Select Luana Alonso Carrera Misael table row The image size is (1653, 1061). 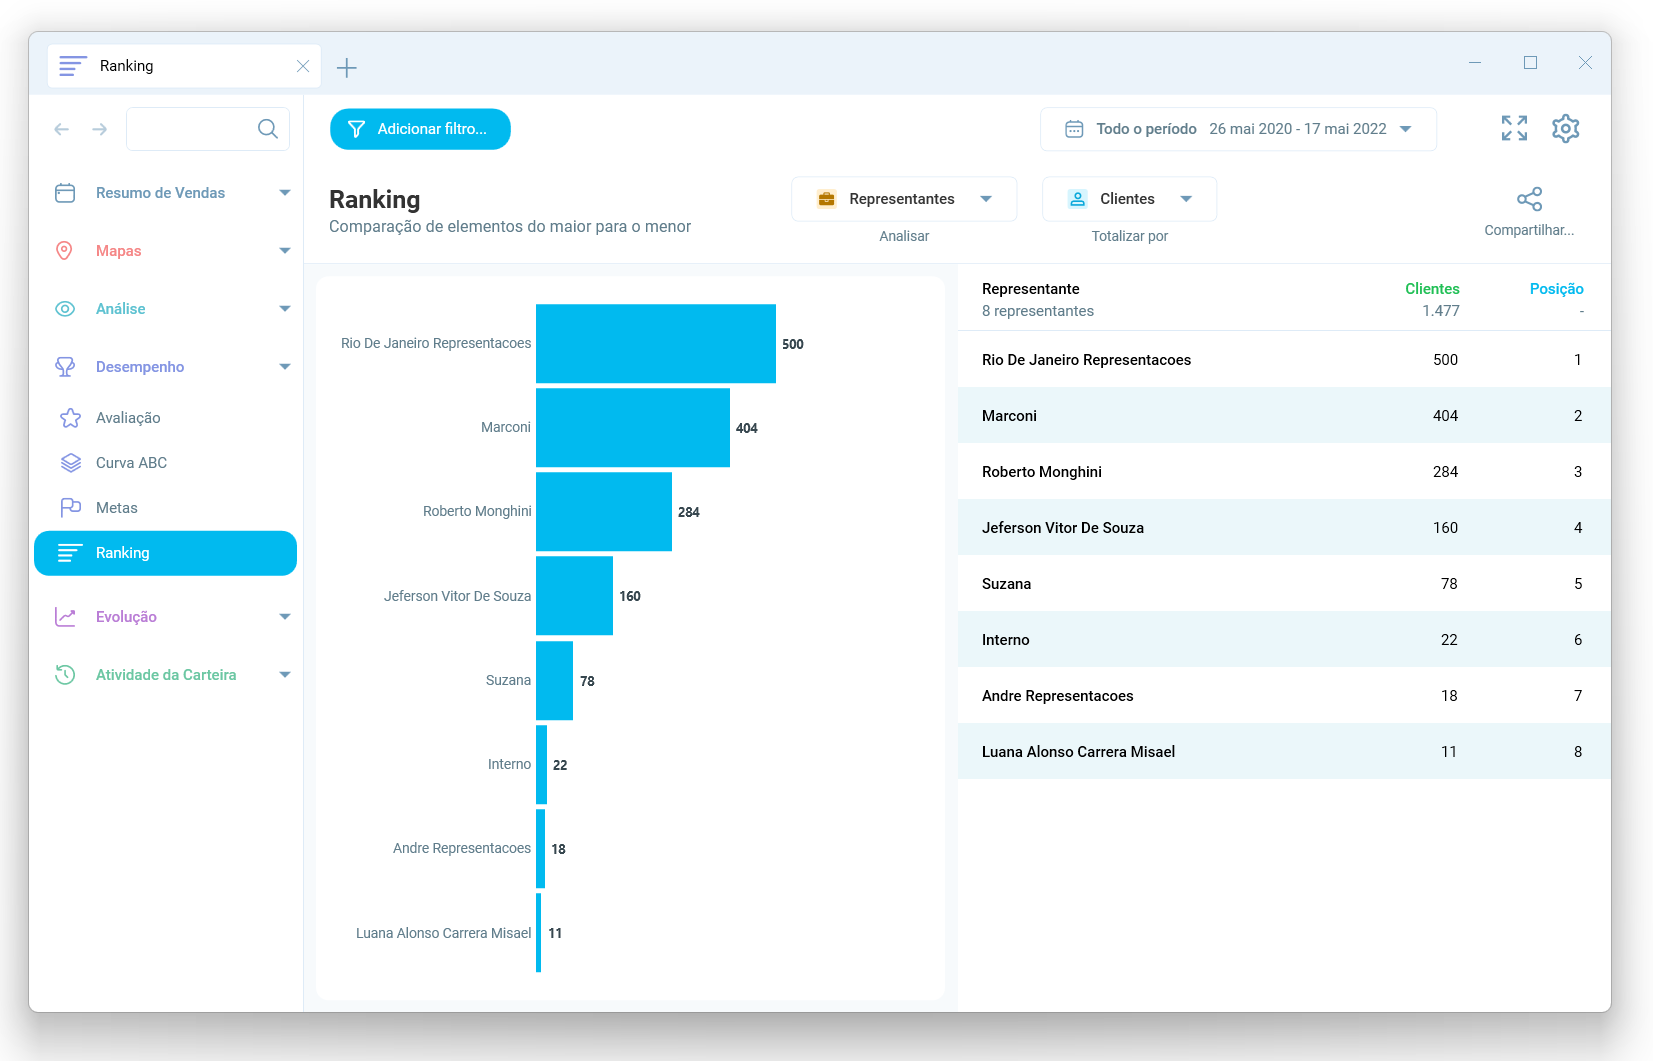tap(1284, 752)
